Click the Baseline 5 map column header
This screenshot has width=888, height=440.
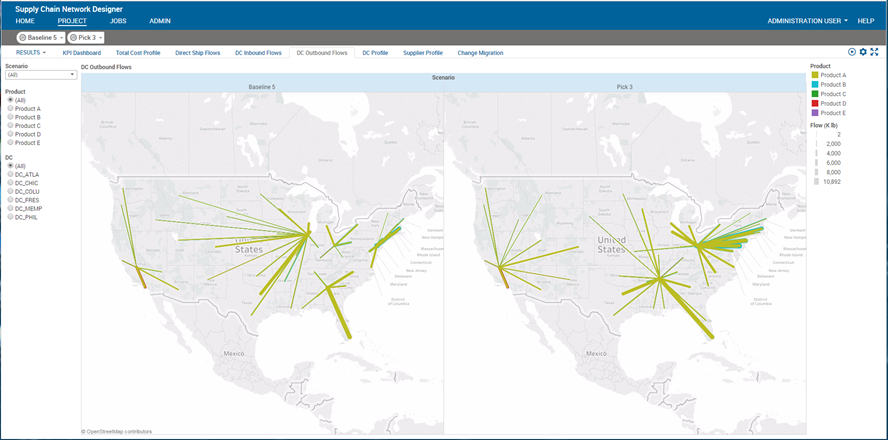coord(262,87)
